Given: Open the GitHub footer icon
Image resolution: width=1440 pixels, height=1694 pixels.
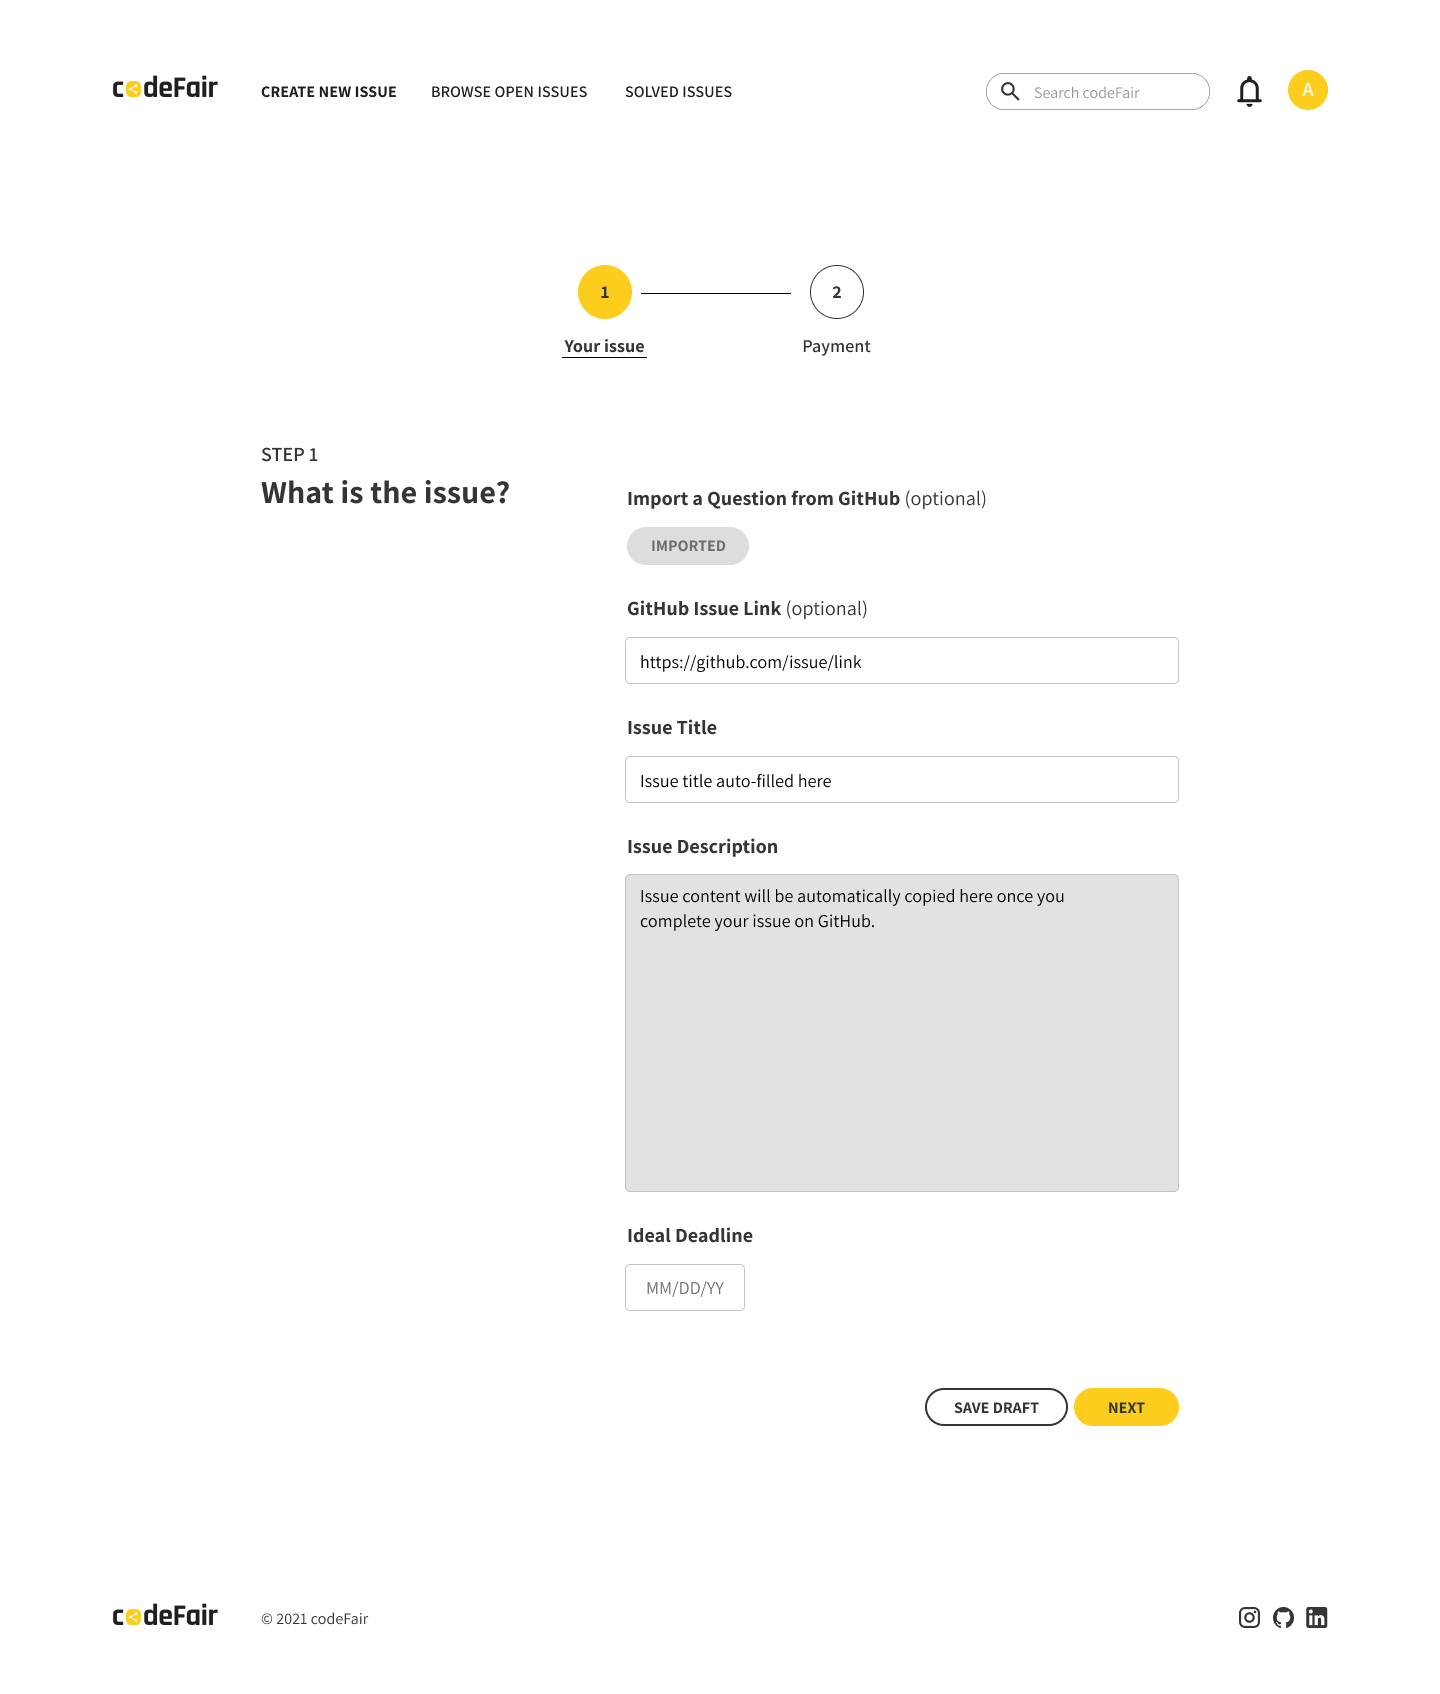Looking at the screenshot, I should (1283, 1617).
